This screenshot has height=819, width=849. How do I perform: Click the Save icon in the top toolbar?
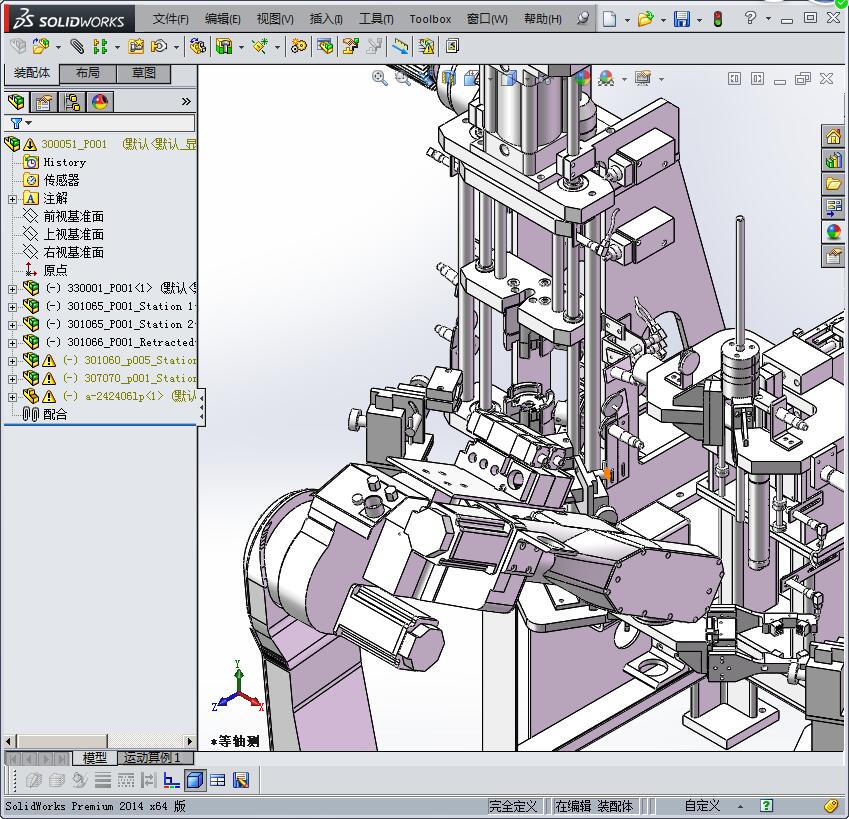tap(681, 19)
